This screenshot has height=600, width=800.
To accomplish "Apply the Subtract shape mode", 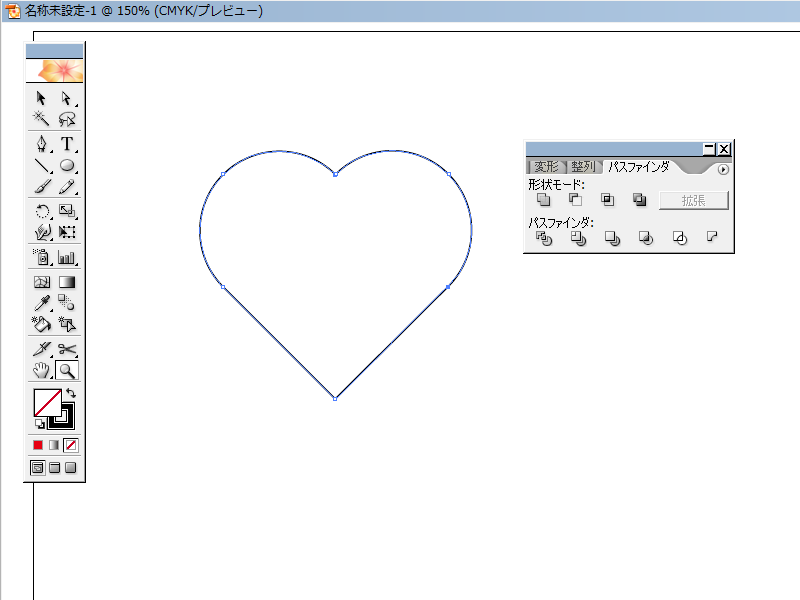I will pos(573,199).
